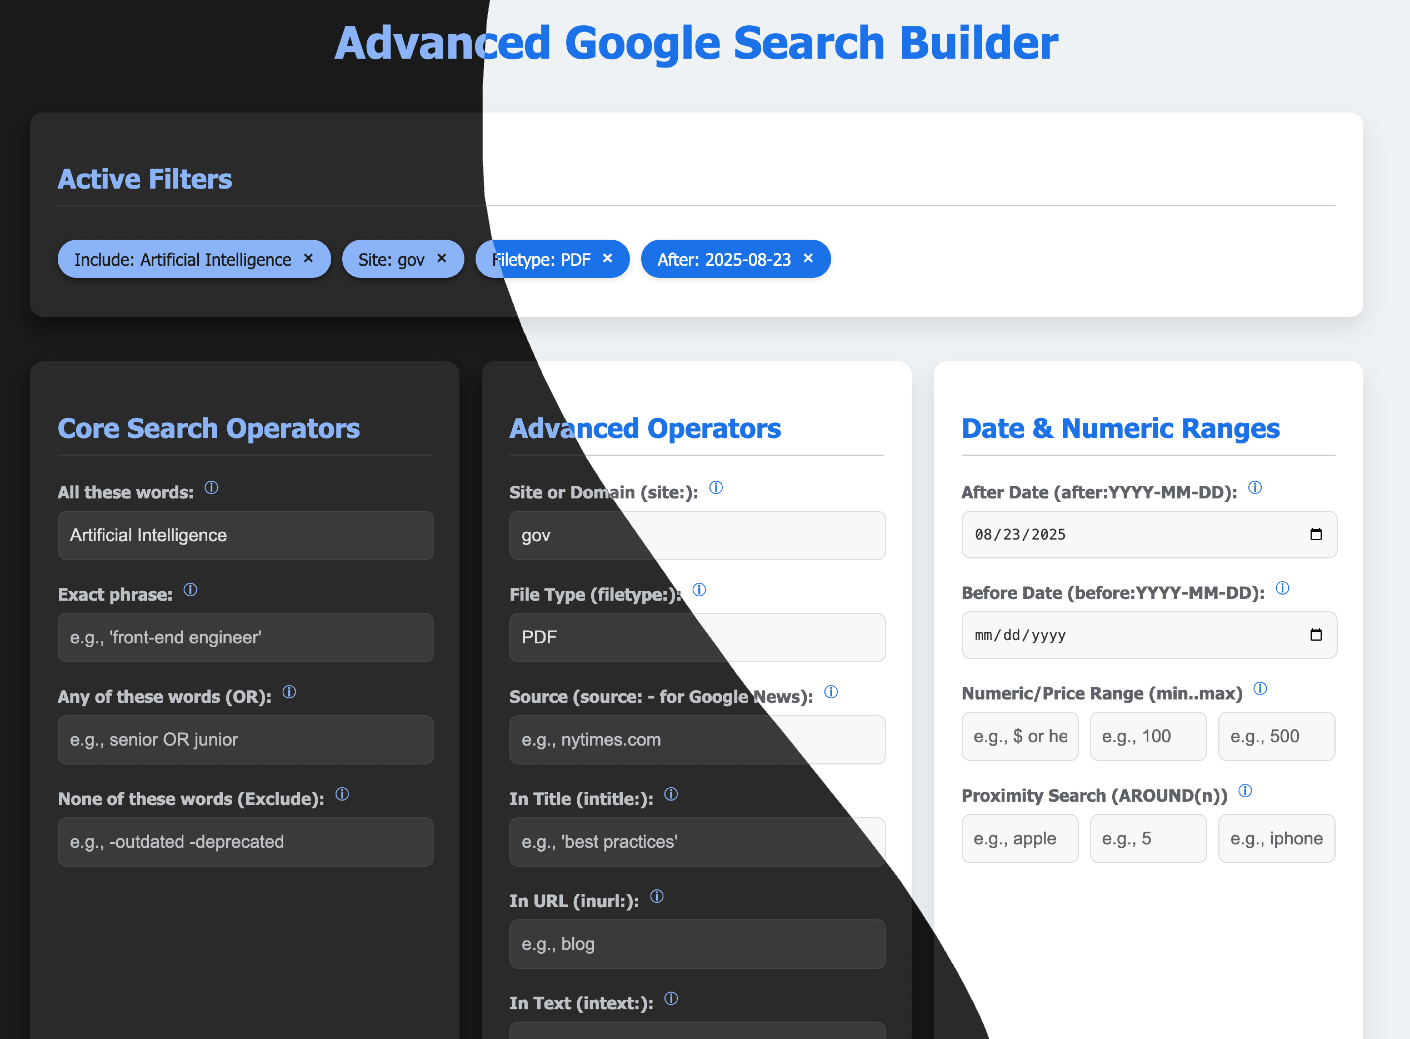The height and width of the screenshot is (1039, 1410).
Task: Click the 'Core Search Operators' heading
Action: (209, 428)
